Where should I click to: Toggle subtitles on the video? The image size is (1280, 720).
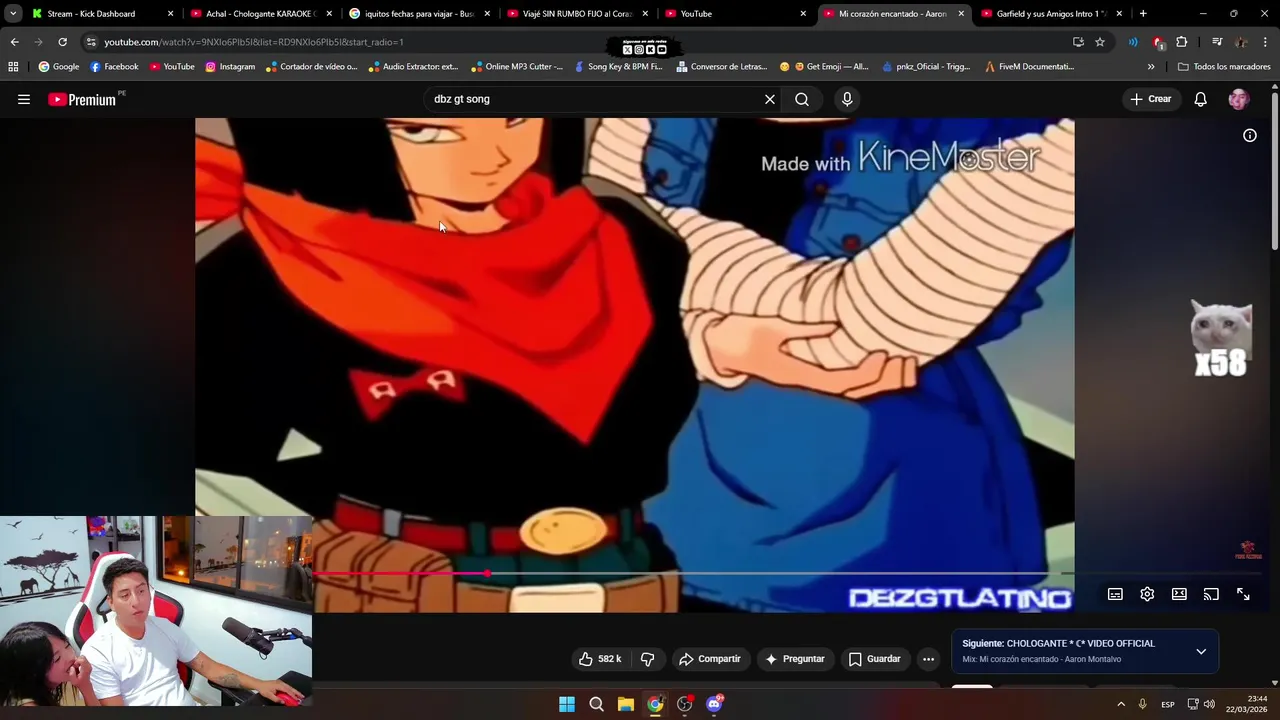pyautogui.click(x=1115, y=594)
